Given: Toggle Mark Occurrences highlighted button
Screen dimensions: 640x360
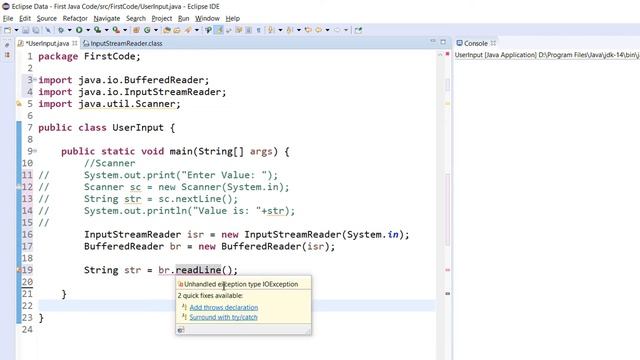Looking at the screenshot, I should click(219, 30).
